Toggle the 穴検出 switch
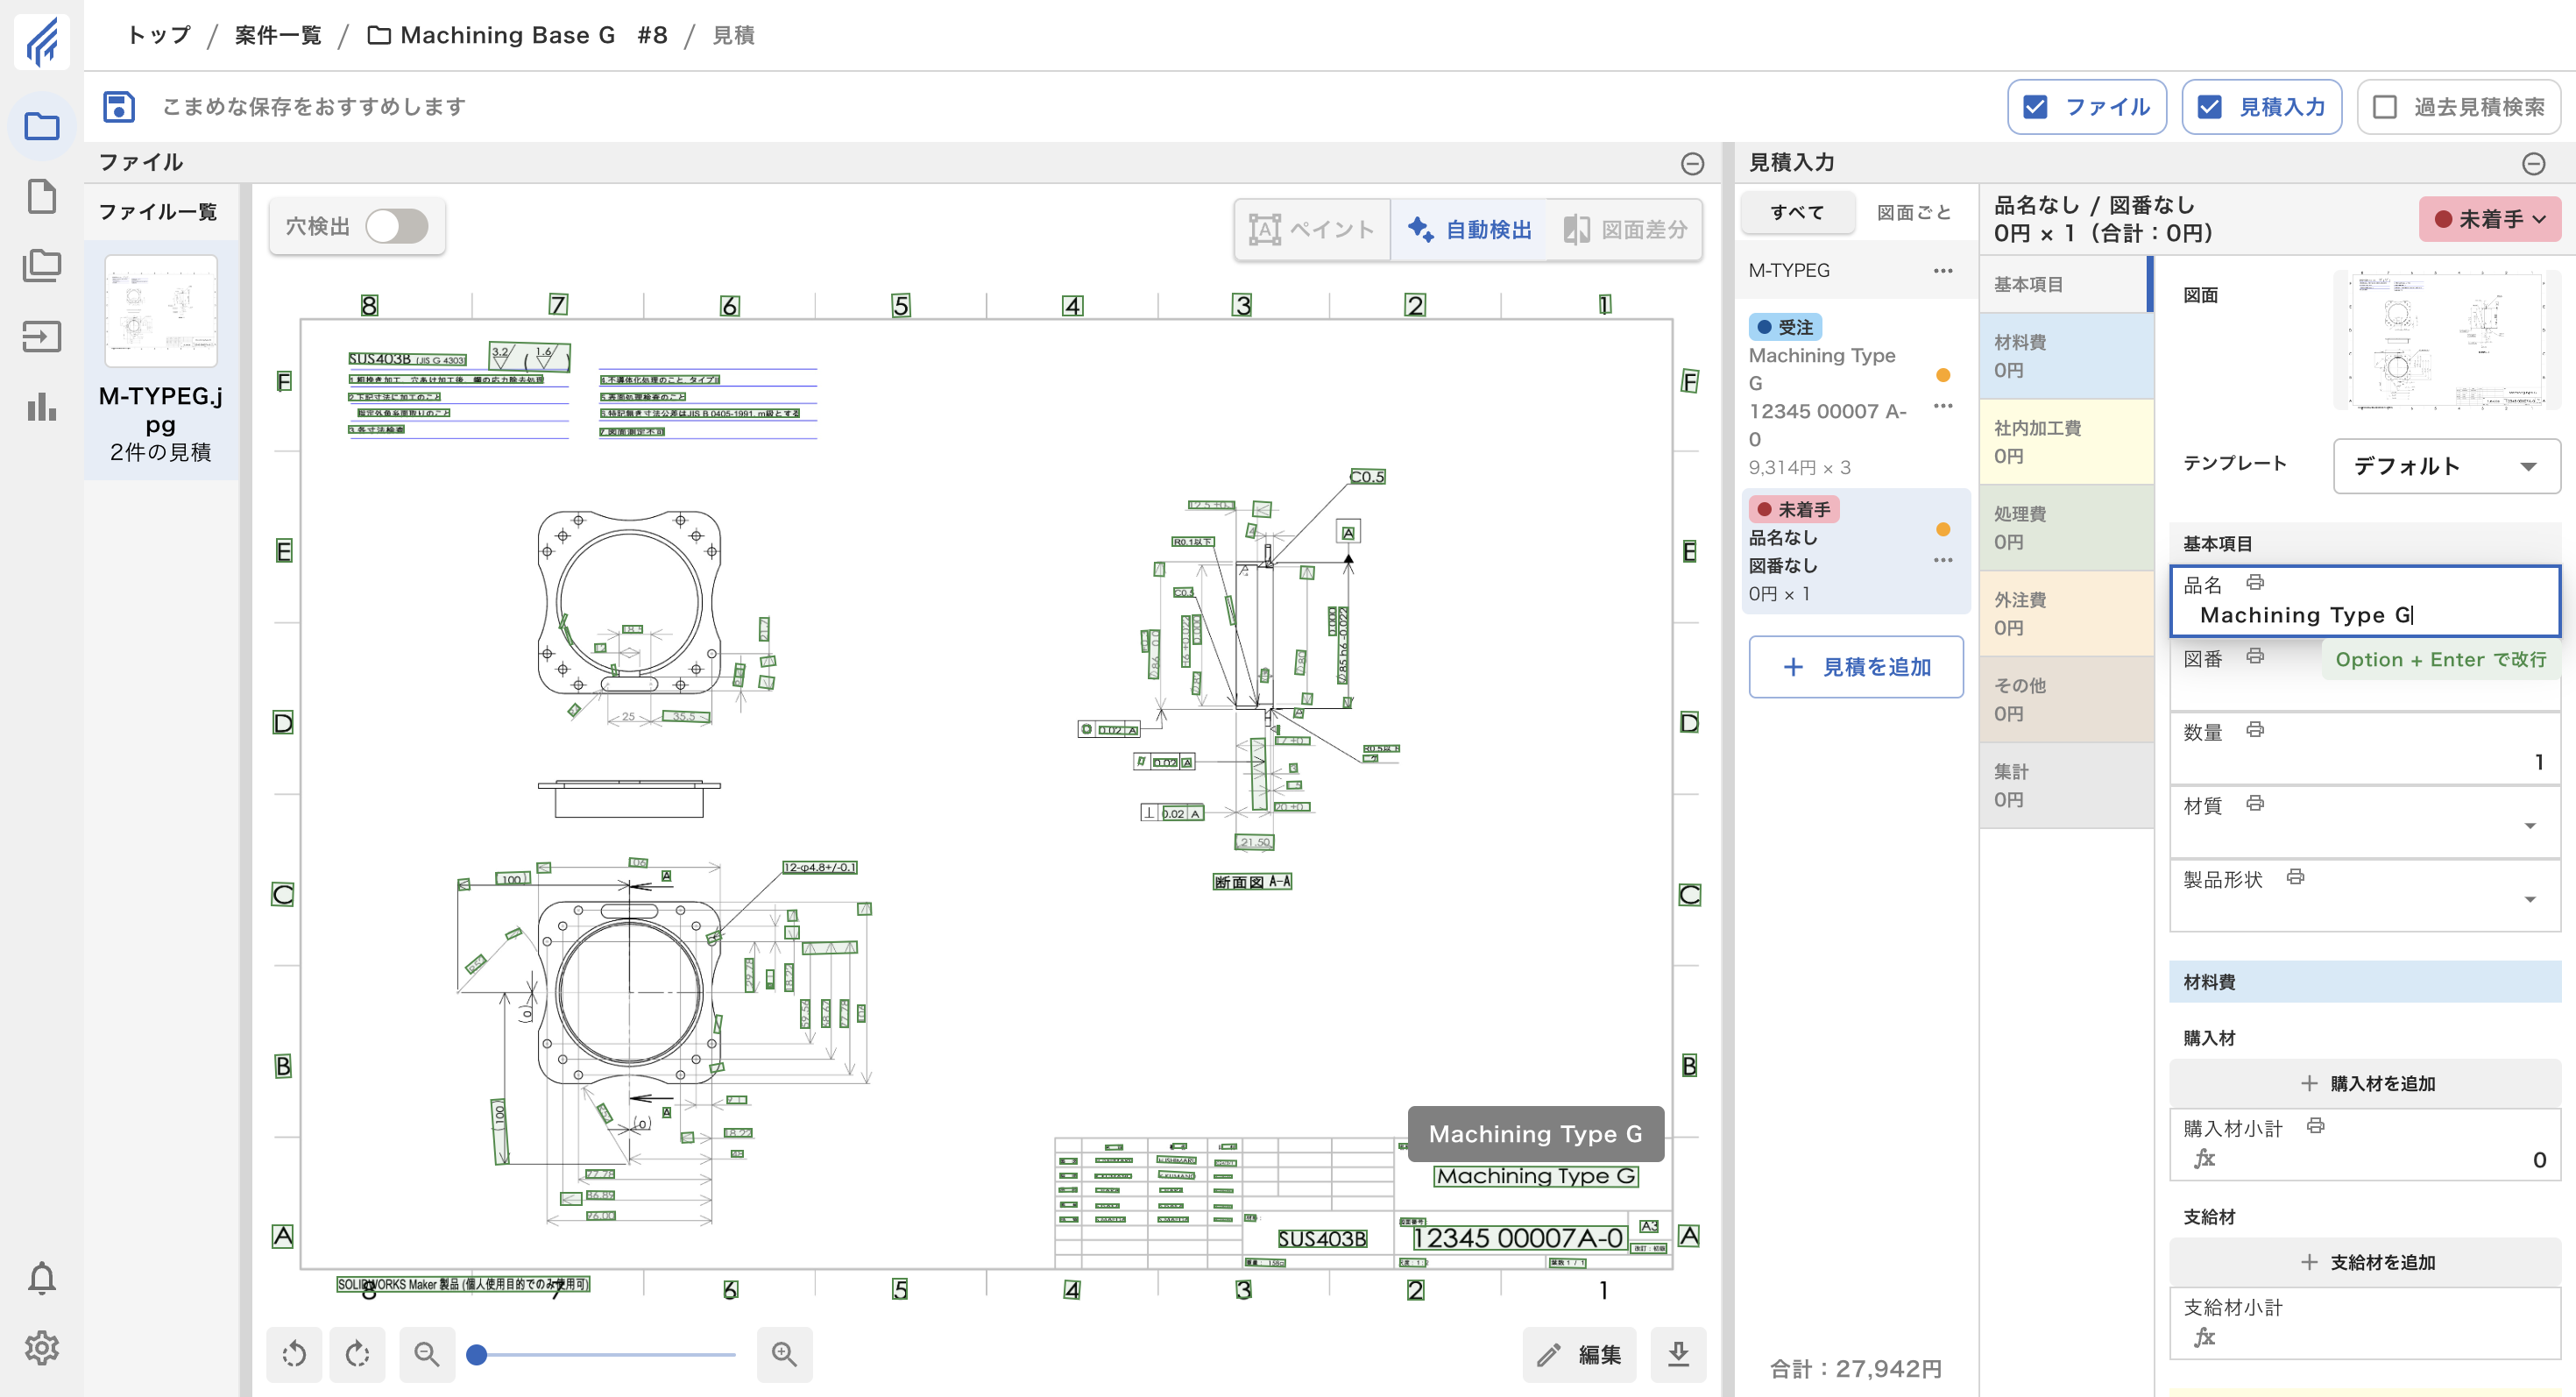Image resolution: width=2576 pixels, height=1397 pixels. coord(397,226)
